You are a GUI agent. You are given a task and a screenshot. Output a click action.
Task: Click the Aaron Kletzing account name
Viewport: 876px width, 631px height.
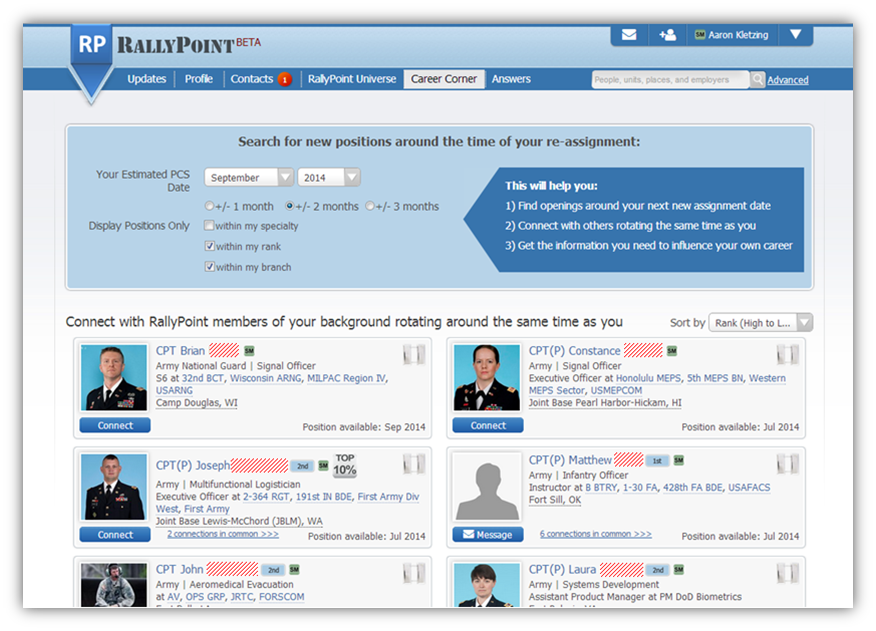(738, 35)
